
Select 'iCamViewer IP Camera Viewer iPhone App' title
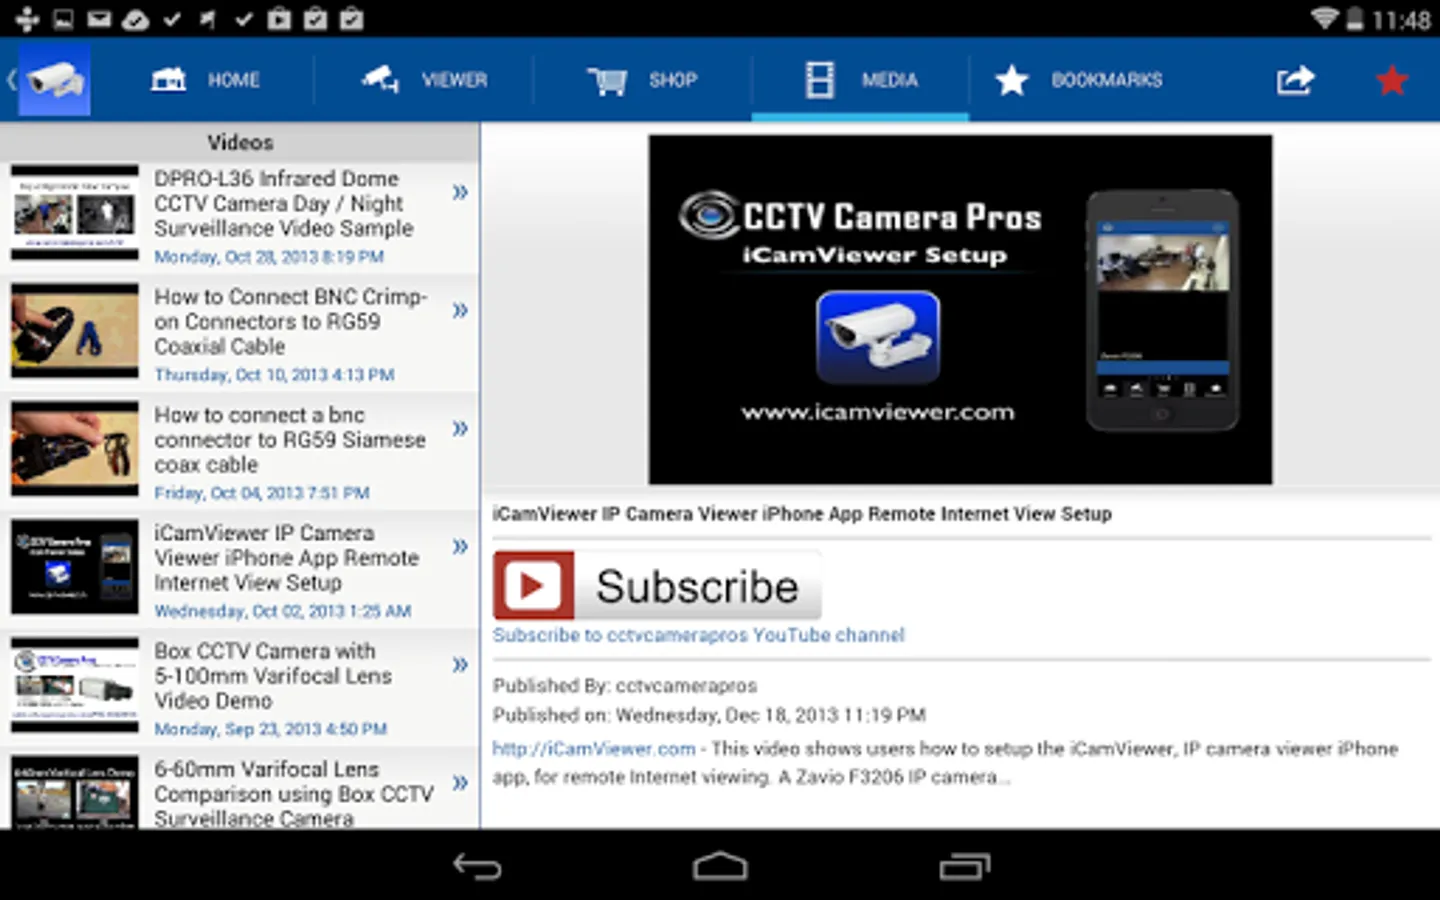286,558
